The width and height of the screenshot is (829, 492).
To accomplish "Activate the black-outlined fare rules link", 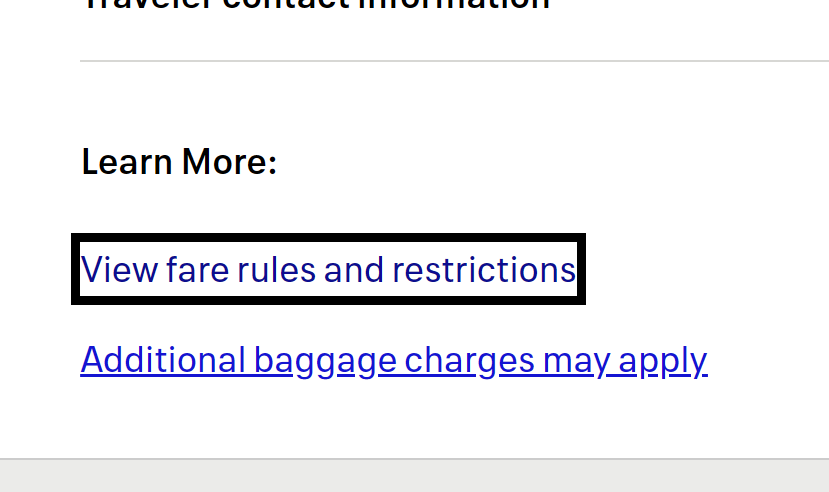I will click(x=328, y=270).
